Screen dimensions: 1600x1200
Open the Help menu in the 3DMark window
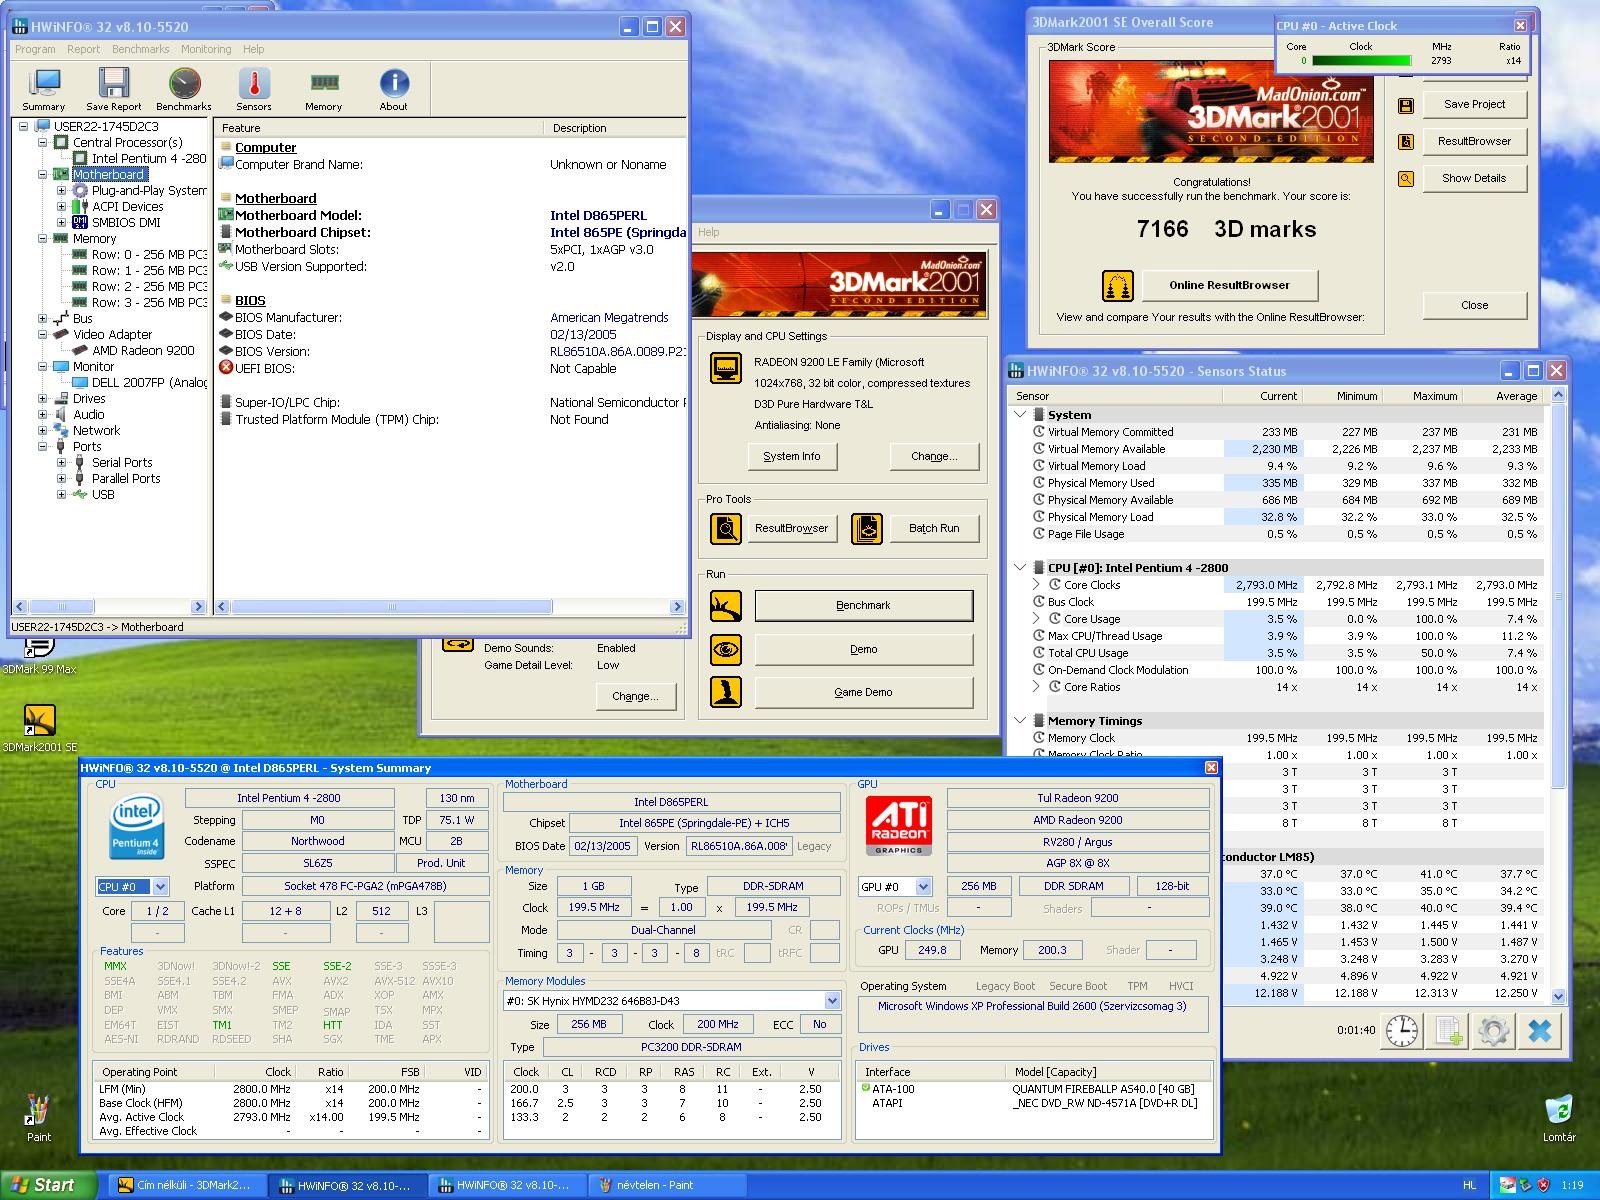tap(709, 232)
